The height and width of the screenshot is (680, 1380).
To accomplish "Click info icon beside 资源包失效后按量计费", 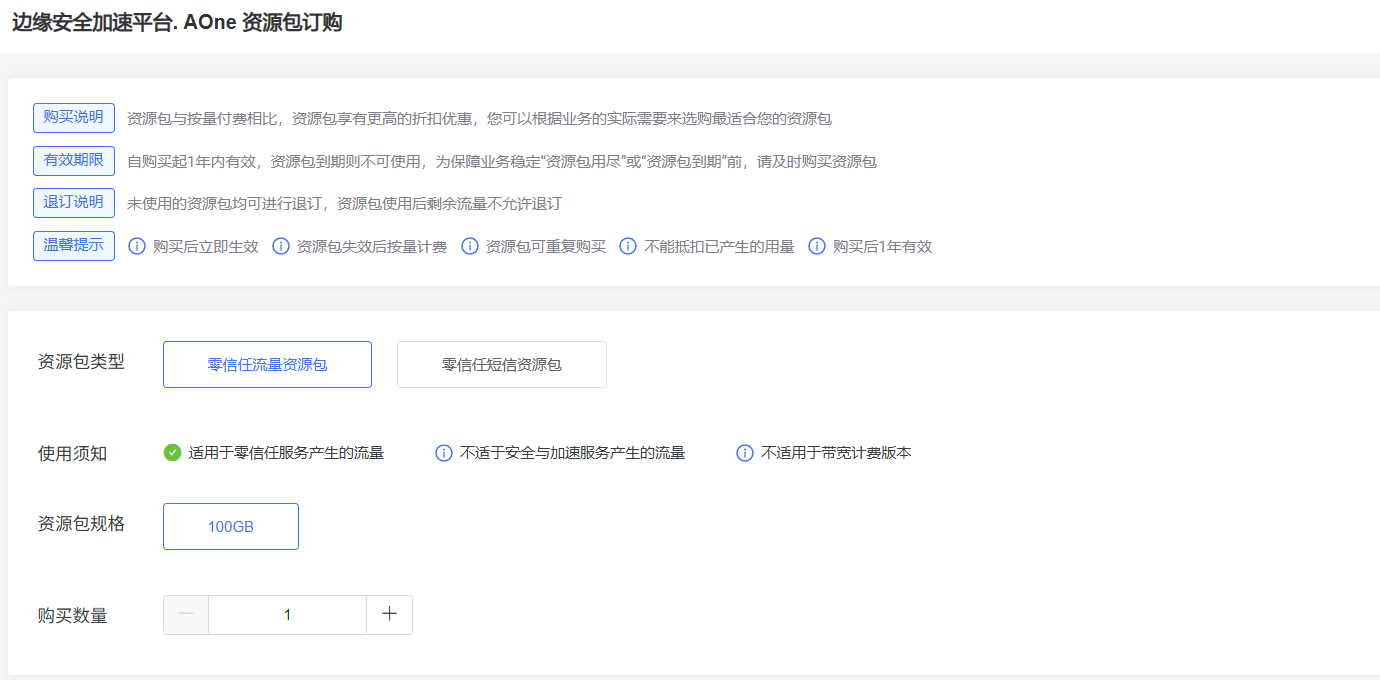I will (281, 246).
